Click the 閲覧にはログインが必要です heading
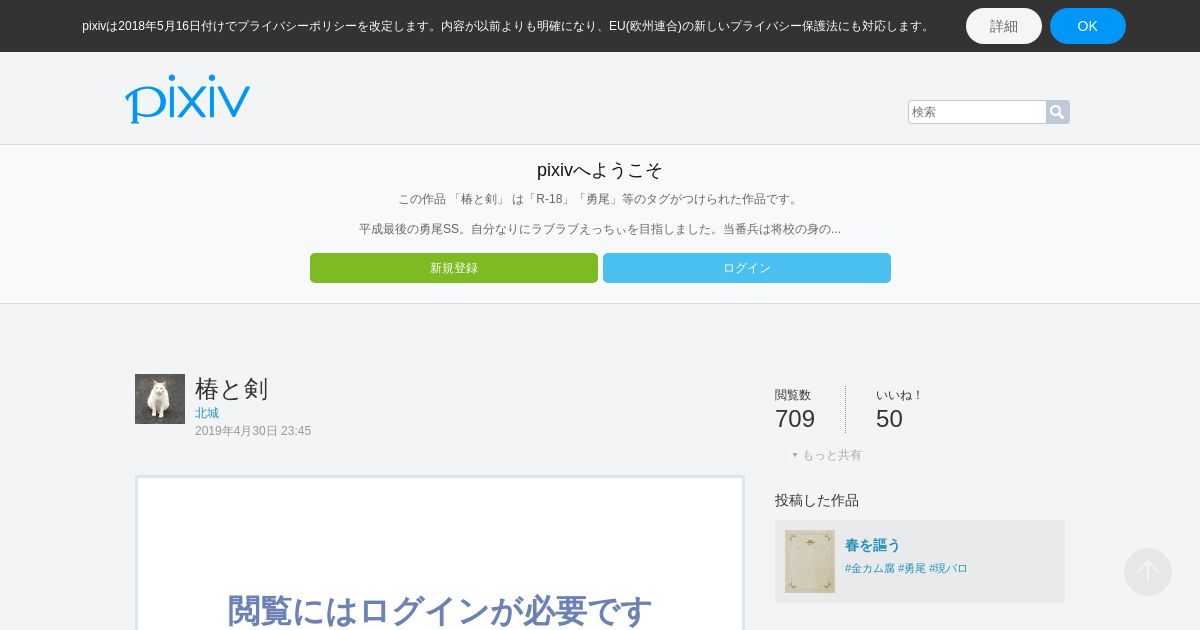 click(440, 610)
